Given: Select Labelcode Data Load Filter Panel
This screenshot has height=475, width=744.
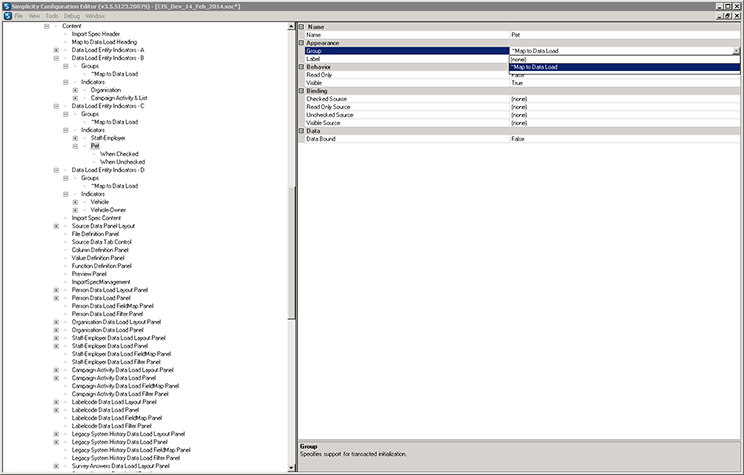Looking at the screenshot, I should tap(112, 426).
